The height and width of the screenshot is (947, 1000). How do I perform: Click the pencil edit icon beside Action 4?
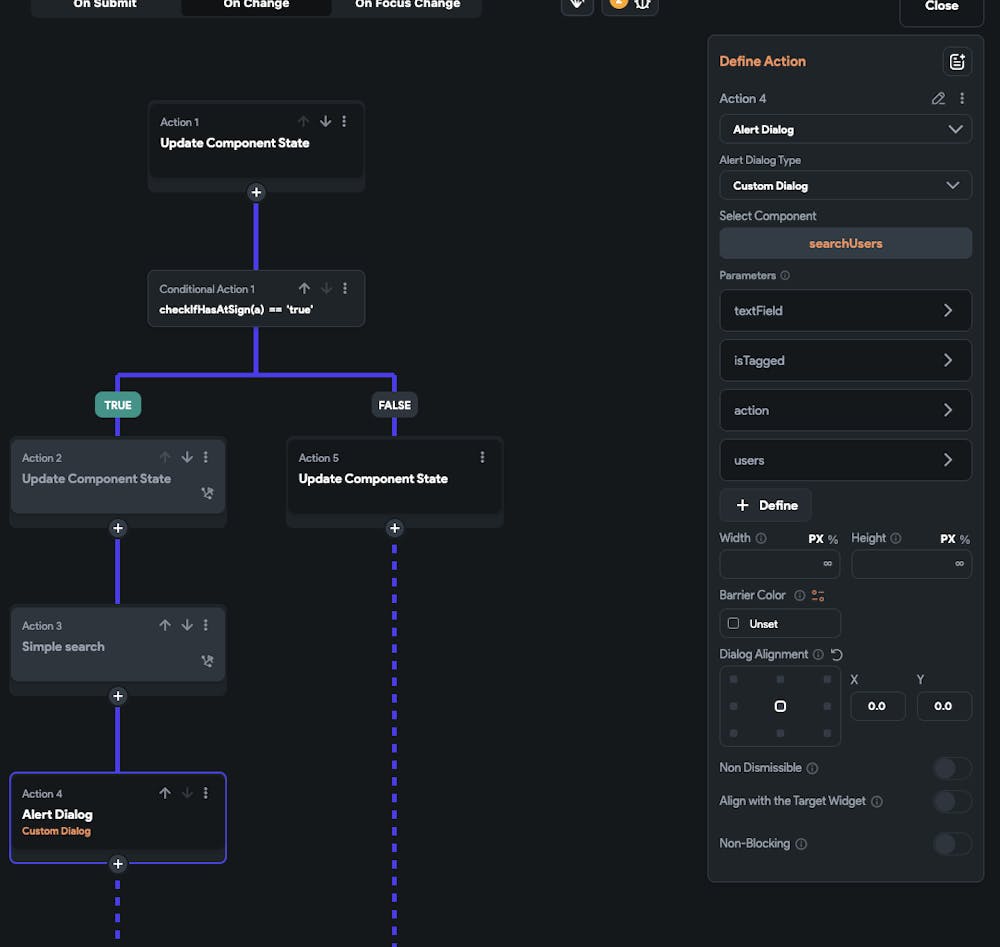coord(938,98)
